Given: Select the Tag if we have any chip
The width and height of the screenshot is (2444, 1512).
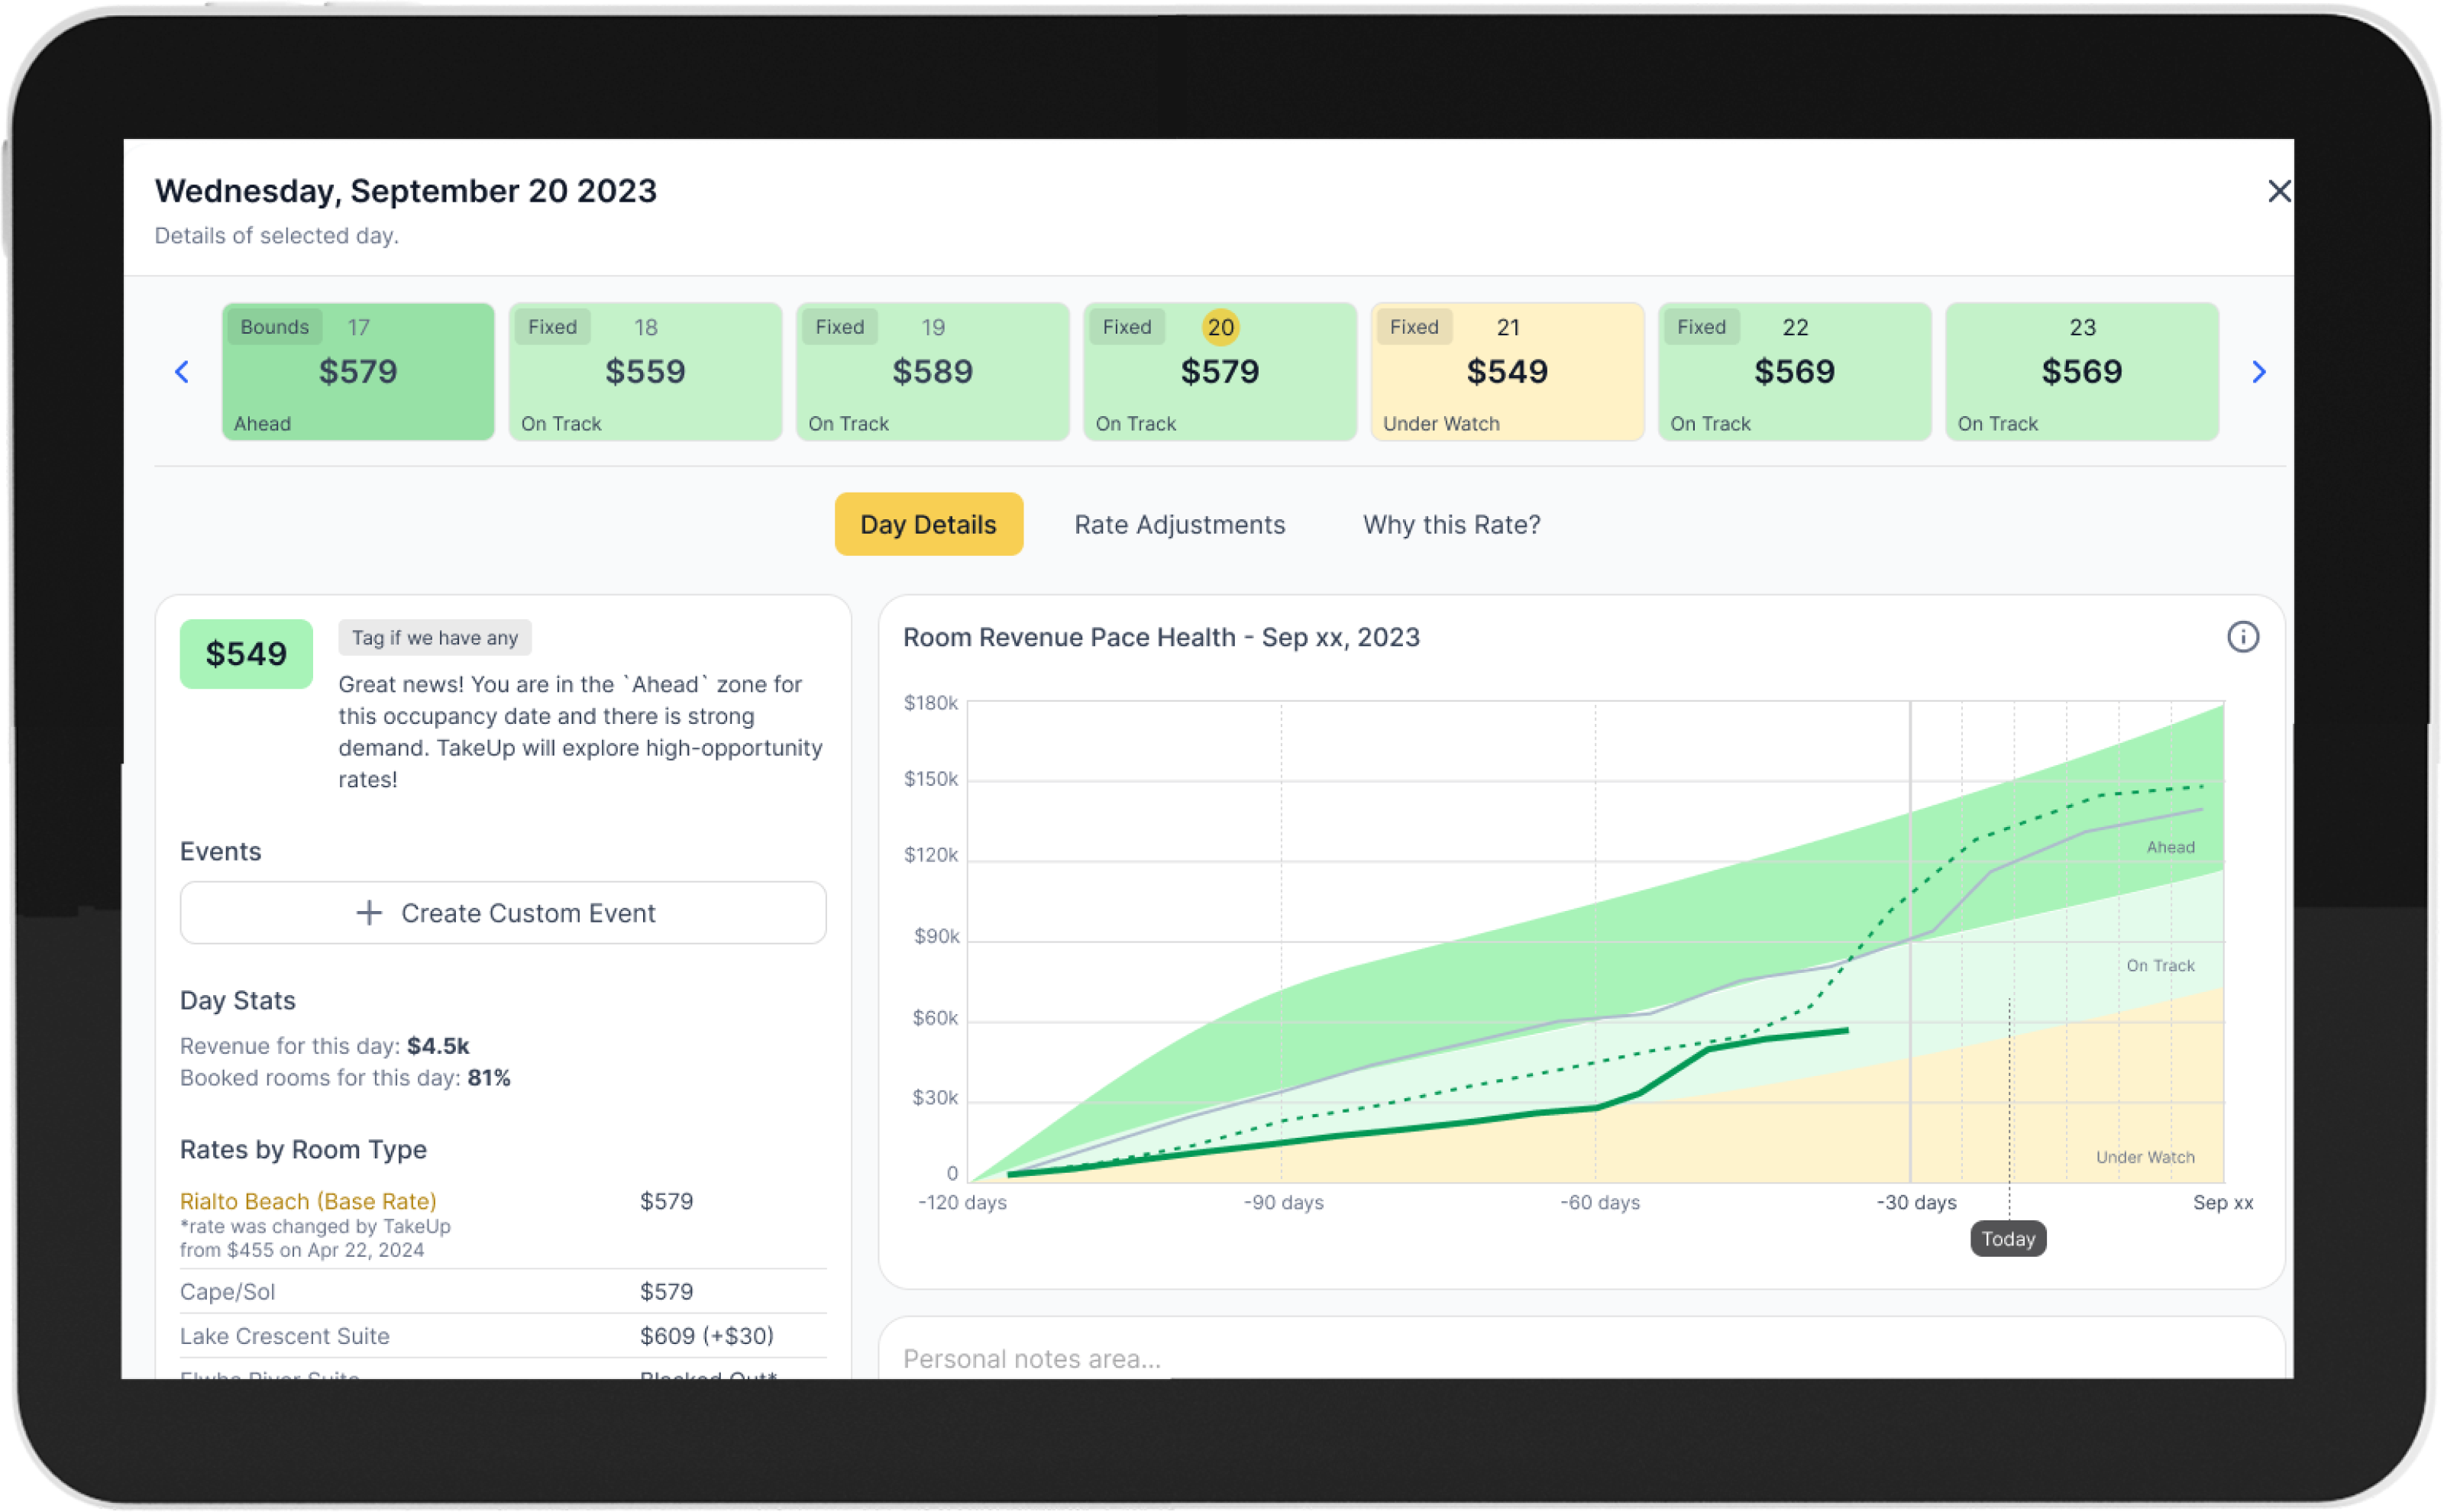Looking at the screenshot, I should [x=434, y=637].
